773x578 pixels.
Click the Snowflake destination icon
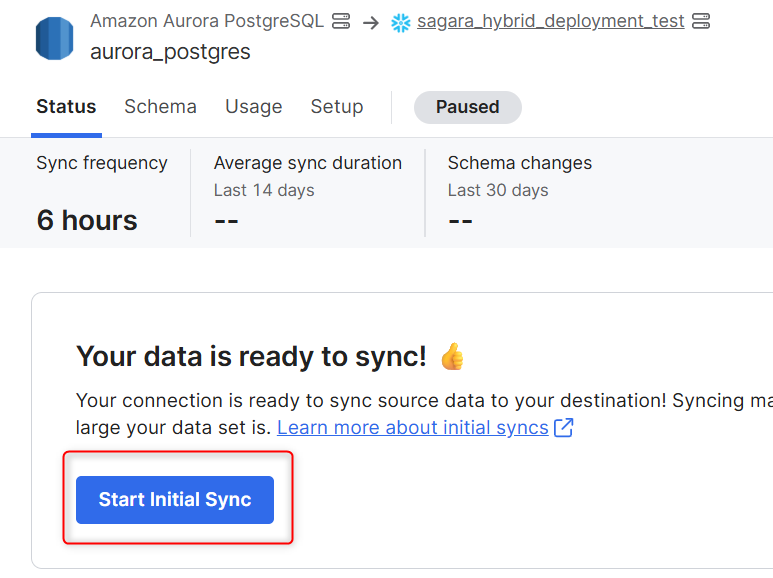point(401,23)
